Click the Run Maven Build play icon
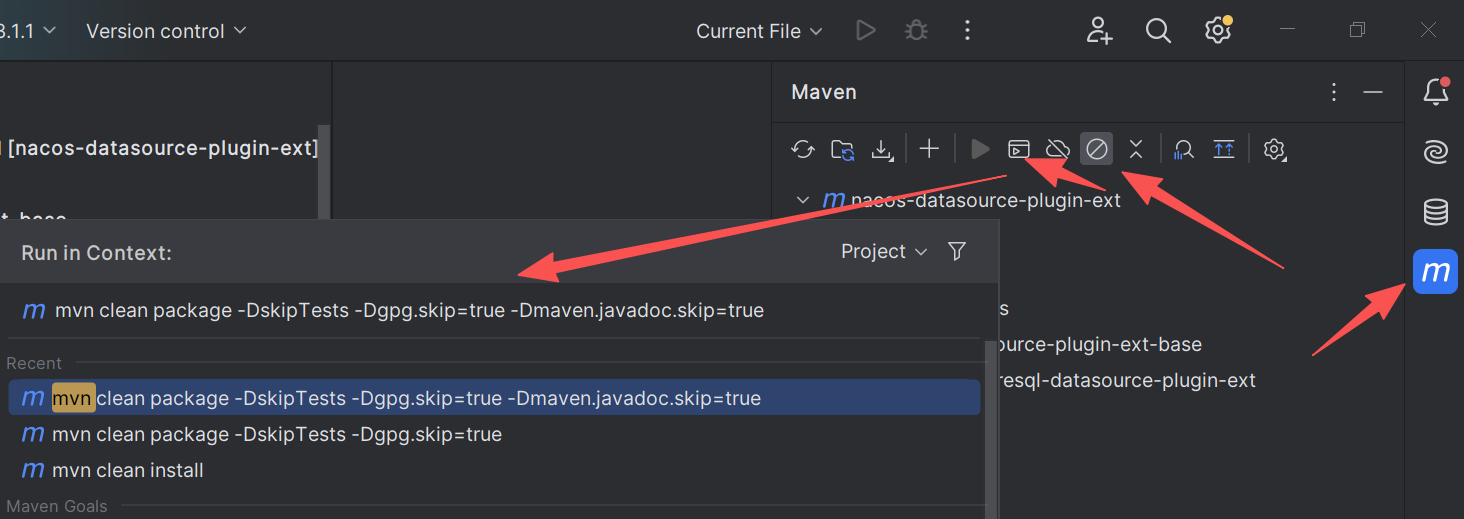This screenshot has height=519, width=1464. coord(980,150)
